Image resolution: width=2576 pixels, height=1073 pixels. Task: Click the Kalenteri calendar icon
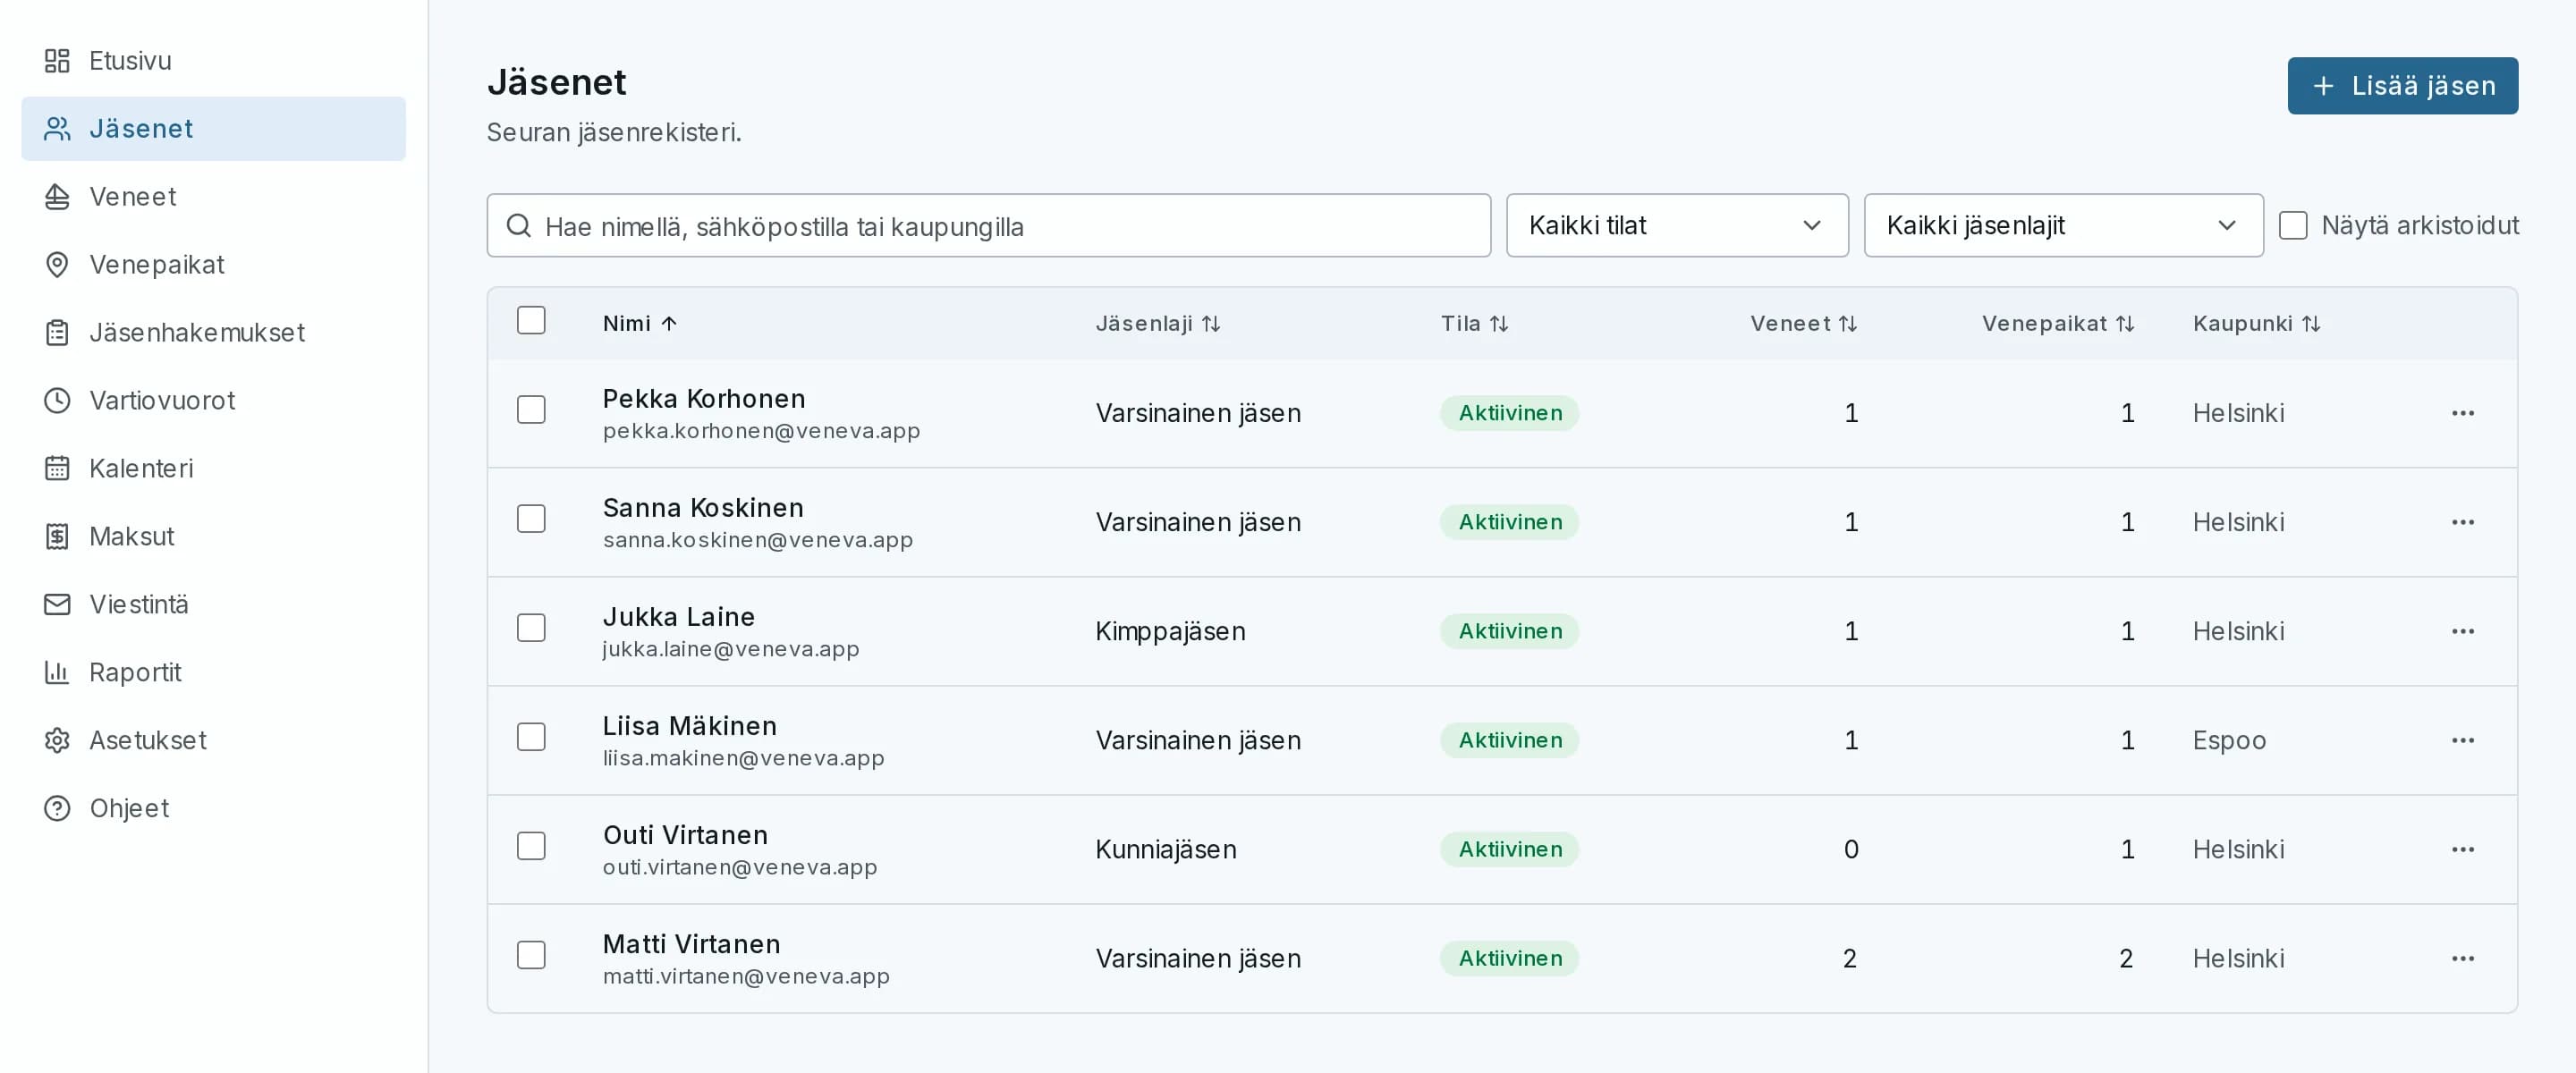57,469
